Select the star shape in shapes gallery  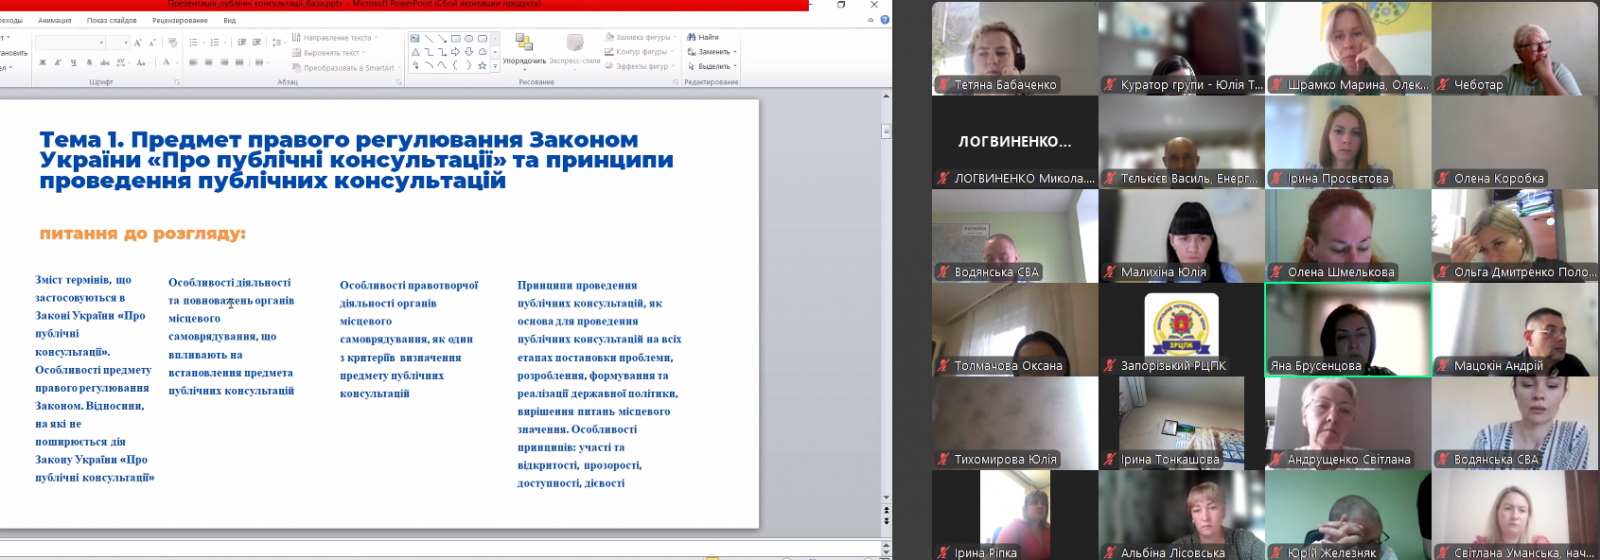click(482, 65)
